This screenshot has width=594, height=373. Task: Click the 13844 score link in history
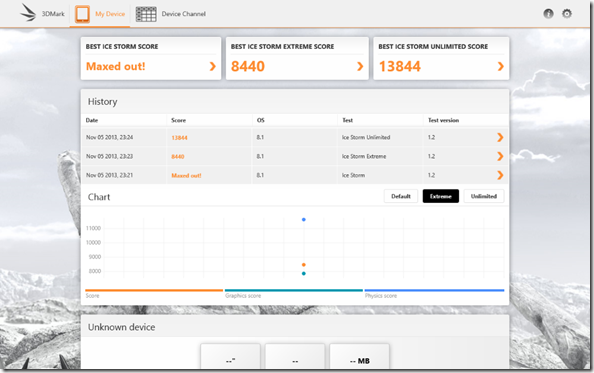coord(179,138)
